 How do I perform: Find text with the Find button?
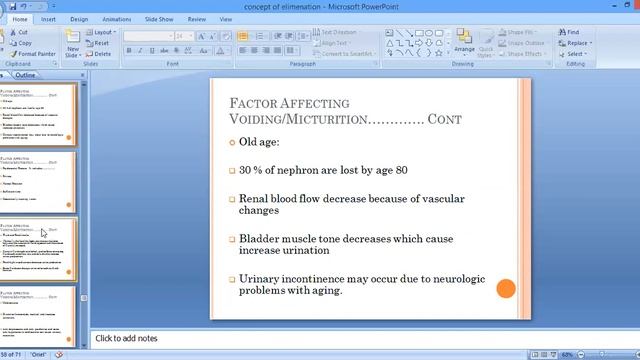tap(569, 32)
